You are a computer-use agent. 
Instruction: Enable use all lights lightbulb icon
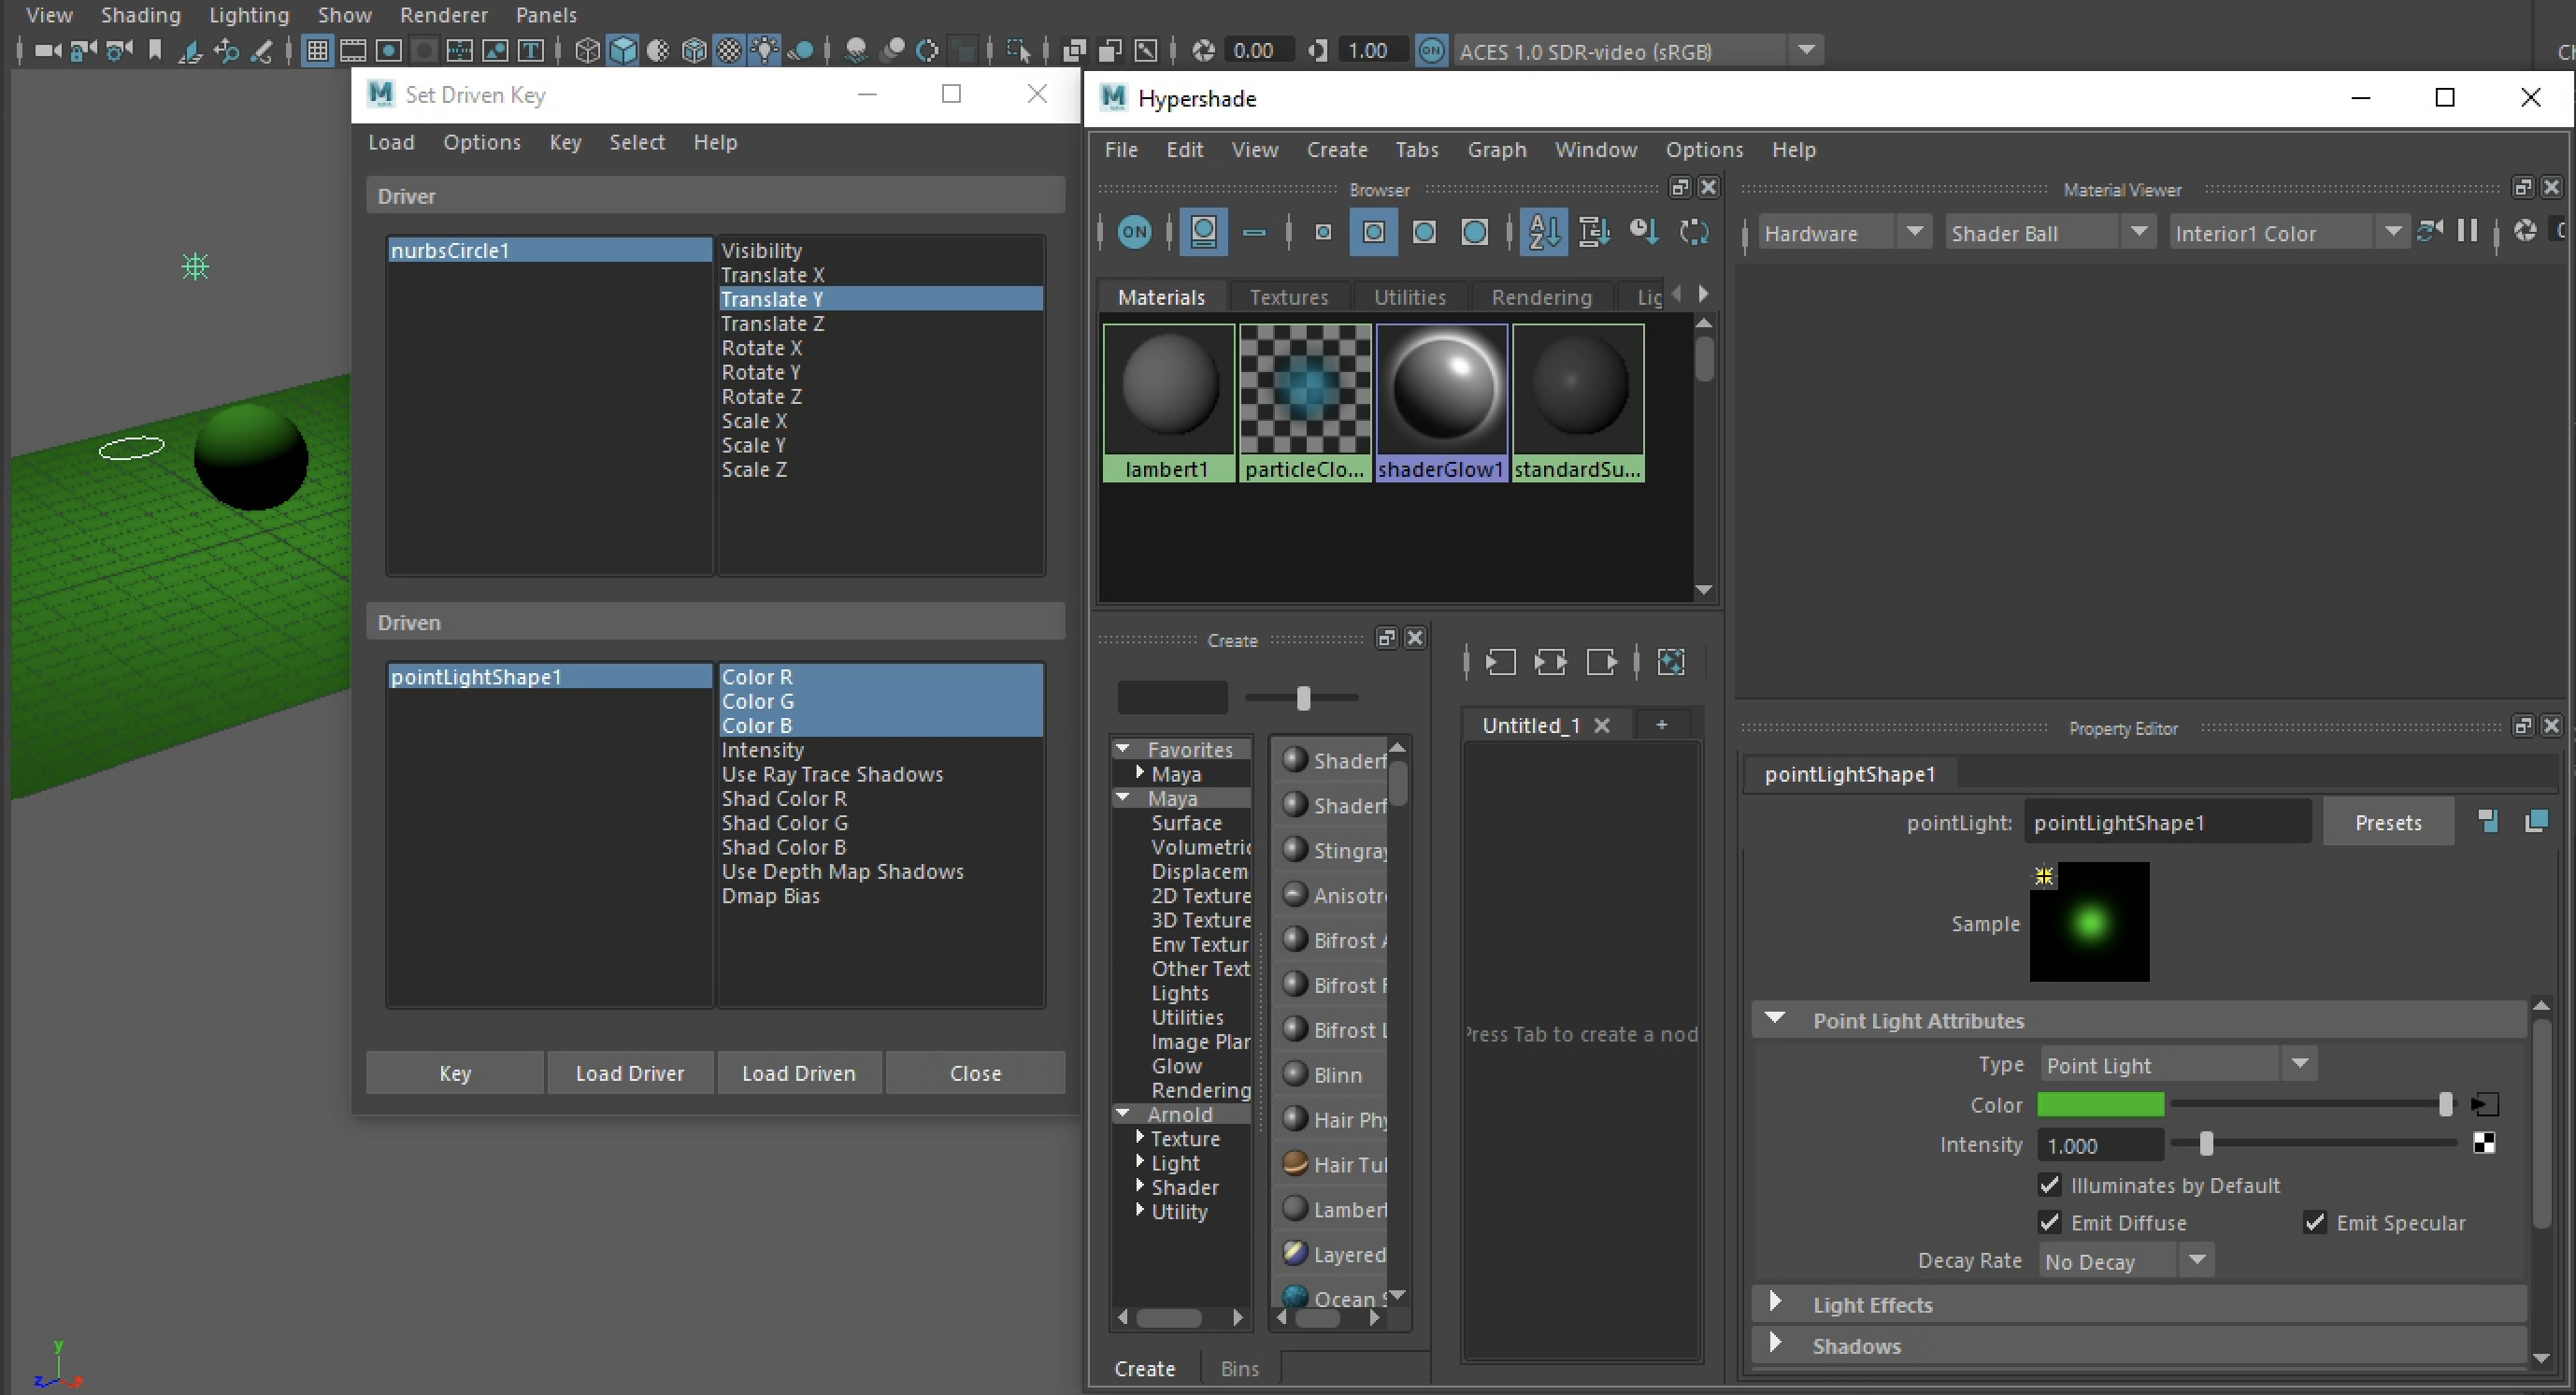tap(765, 51)
